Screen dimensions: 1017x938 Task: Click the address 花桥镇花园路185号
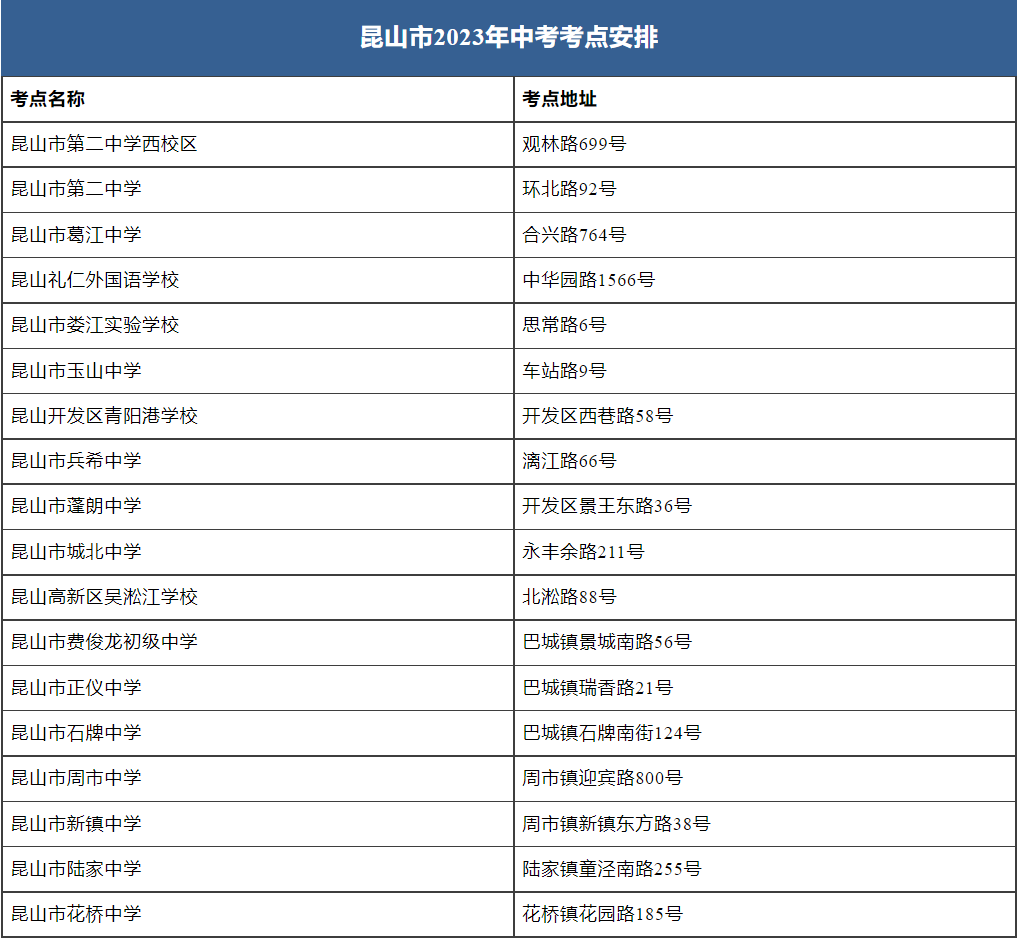coord(603,914)
